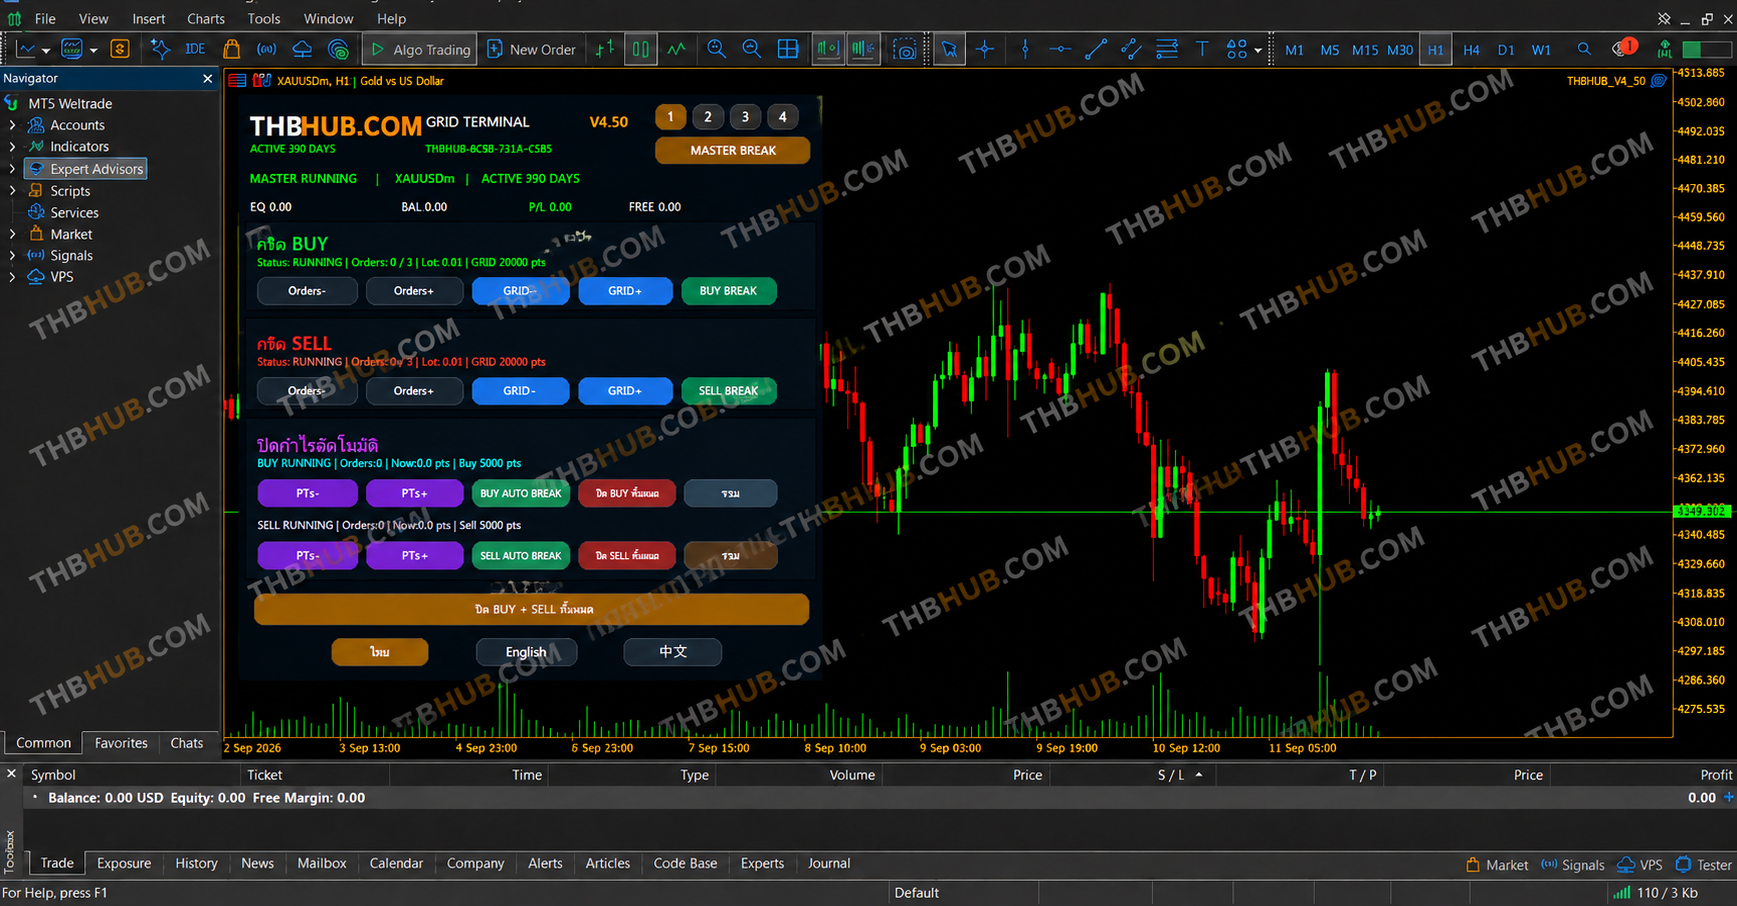Switch chart timeframe to M30
This screenshot has width=1737, height=906.
[1400, 50]
